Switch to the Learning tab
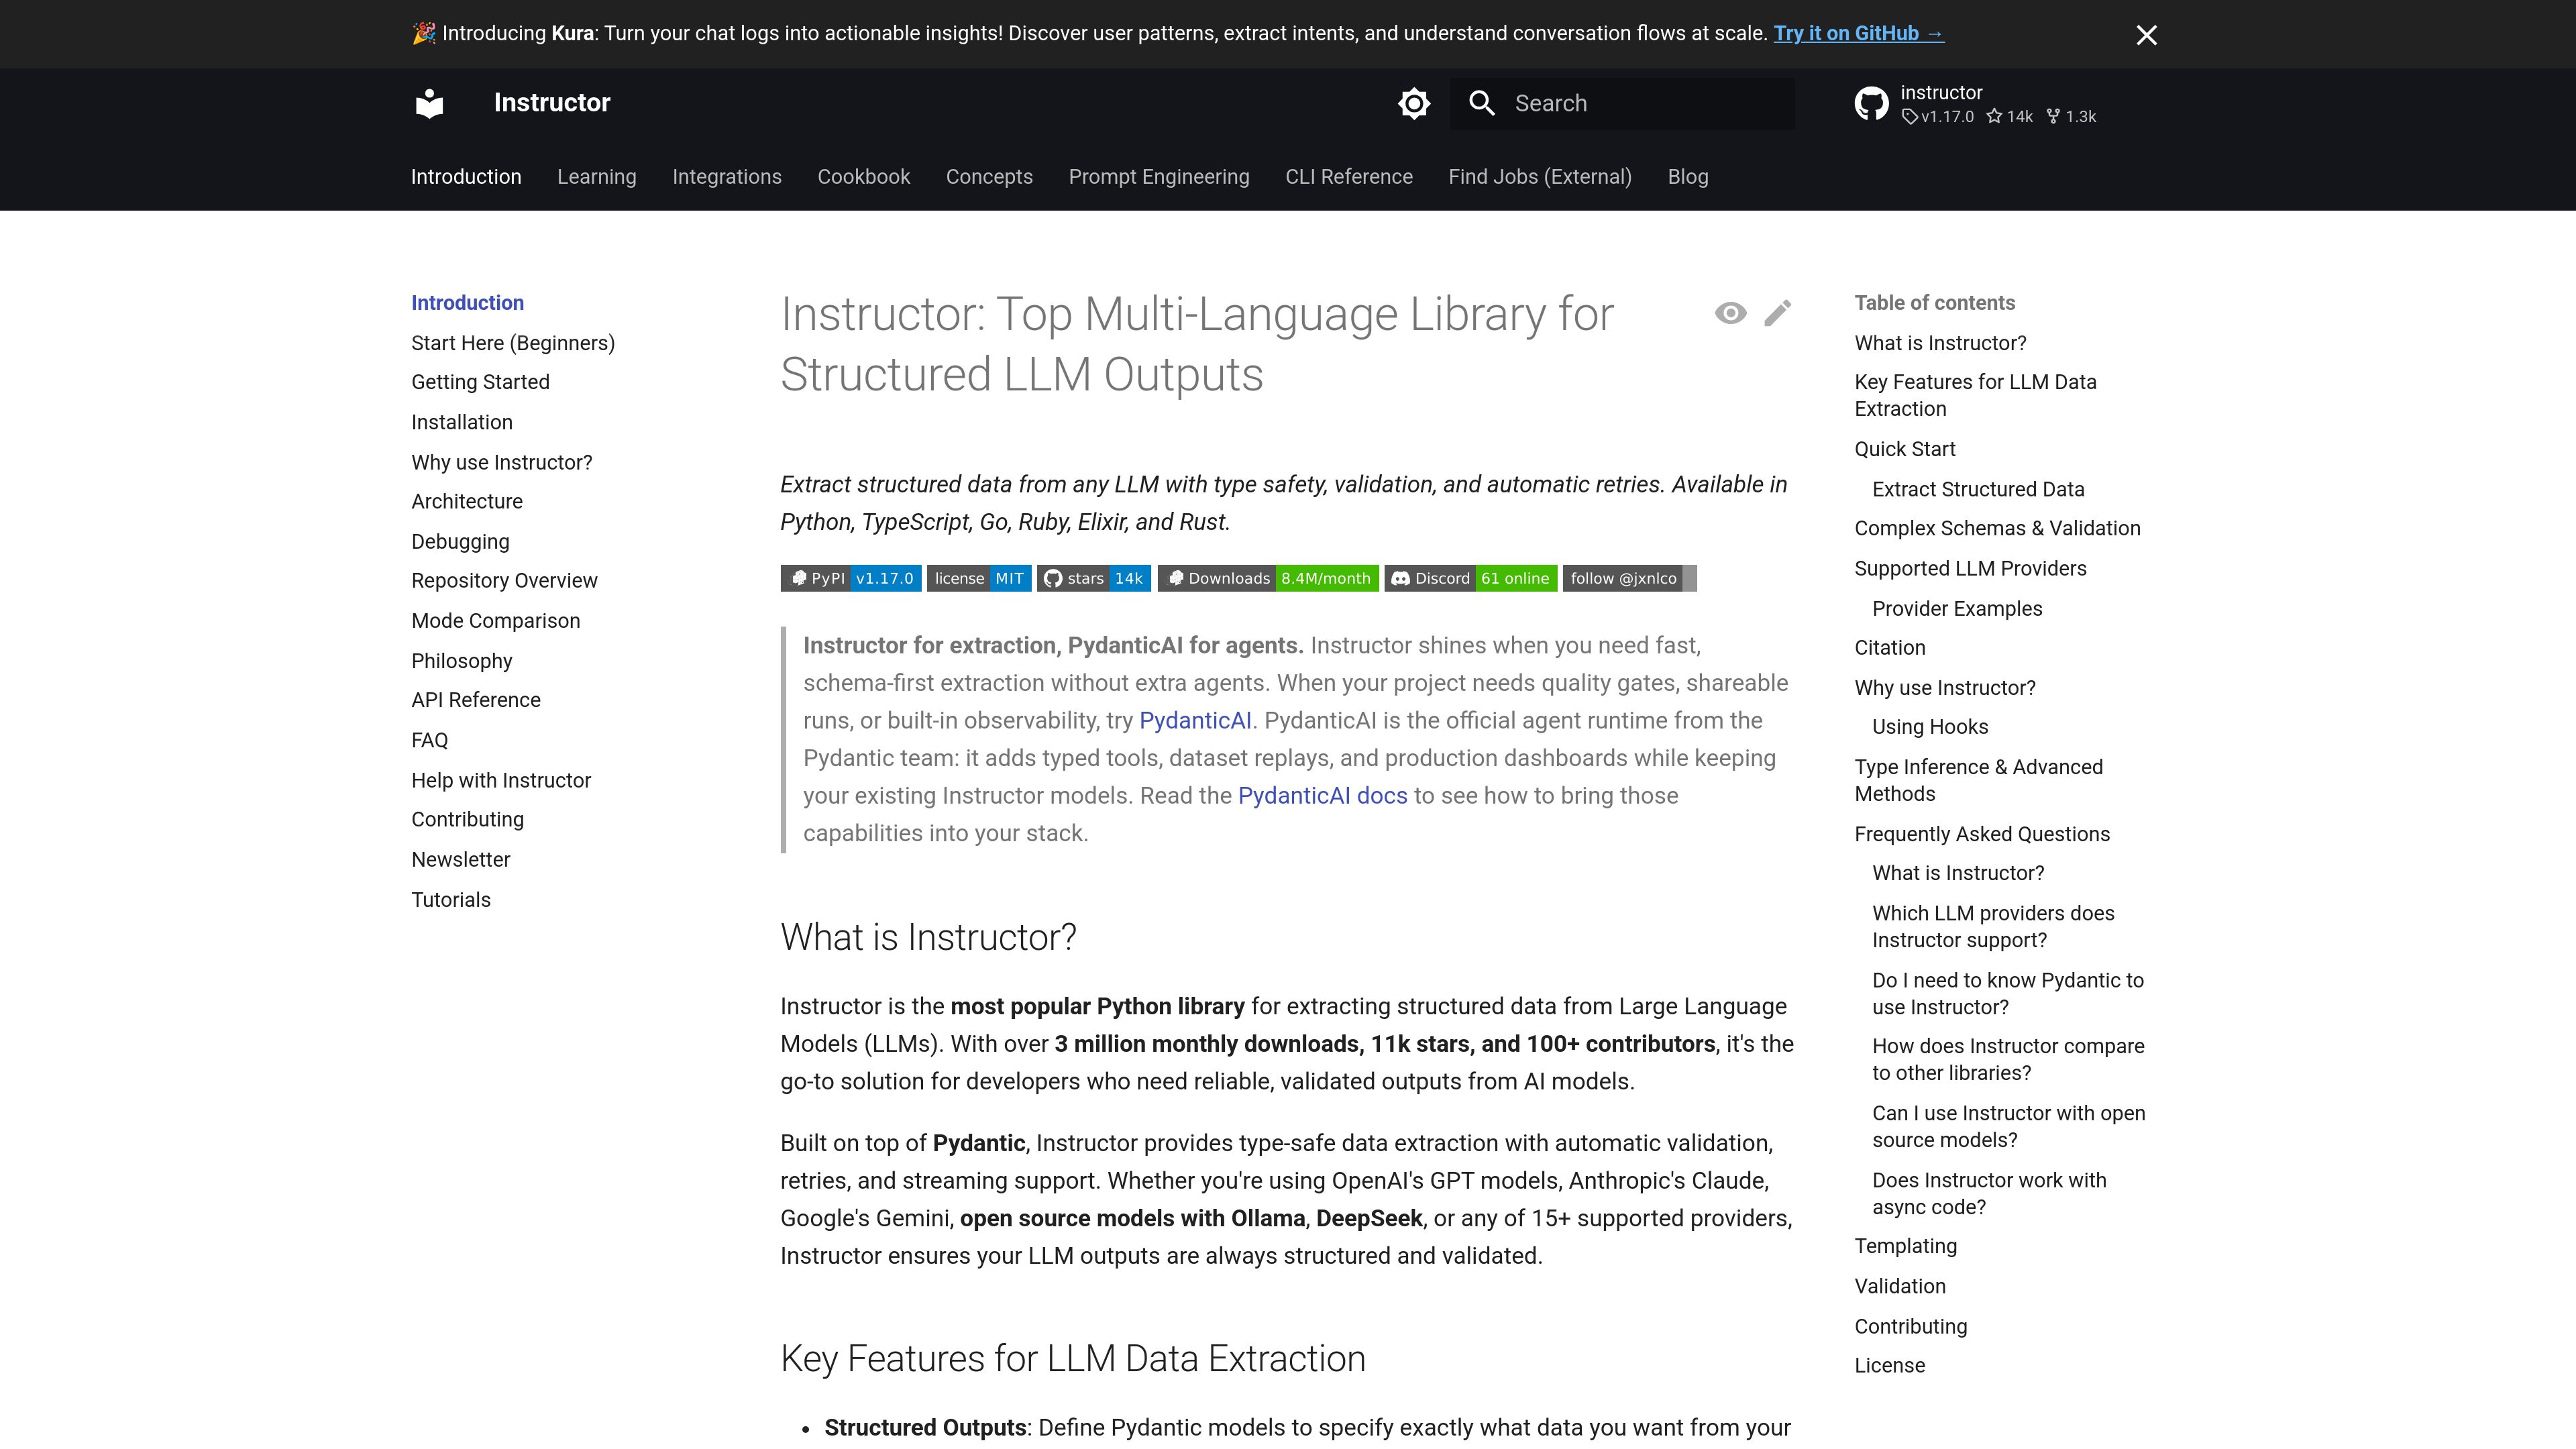Screen dimensions: 2576x1449 pos(596,177)
